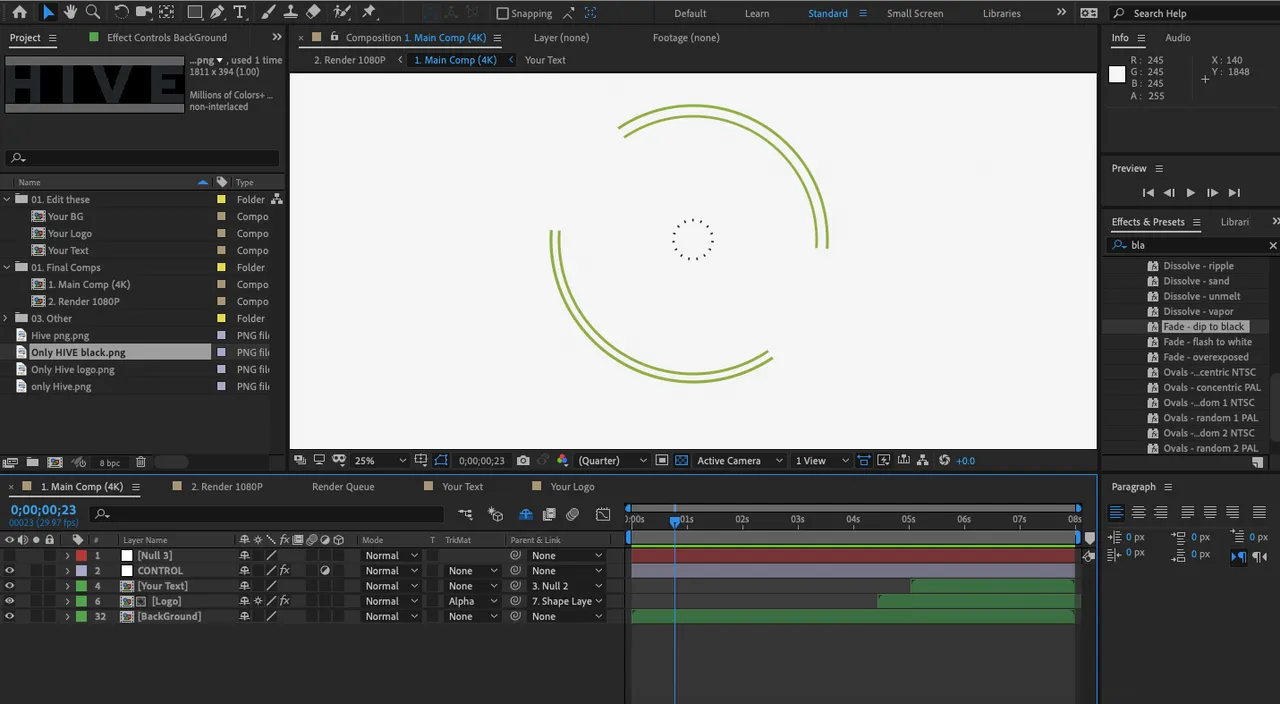
Task: Collapse the 01. Edit these folder
Action: pyautogui.click(x=8, y=200)
